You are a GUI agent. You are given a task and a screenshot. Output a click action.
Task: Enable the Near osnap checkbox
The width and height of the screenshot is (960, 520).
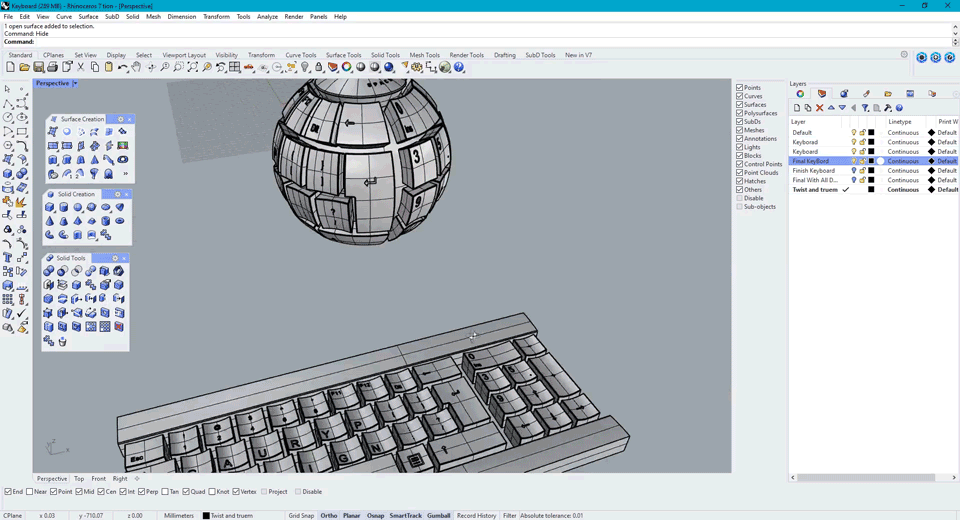coord(29,492)
